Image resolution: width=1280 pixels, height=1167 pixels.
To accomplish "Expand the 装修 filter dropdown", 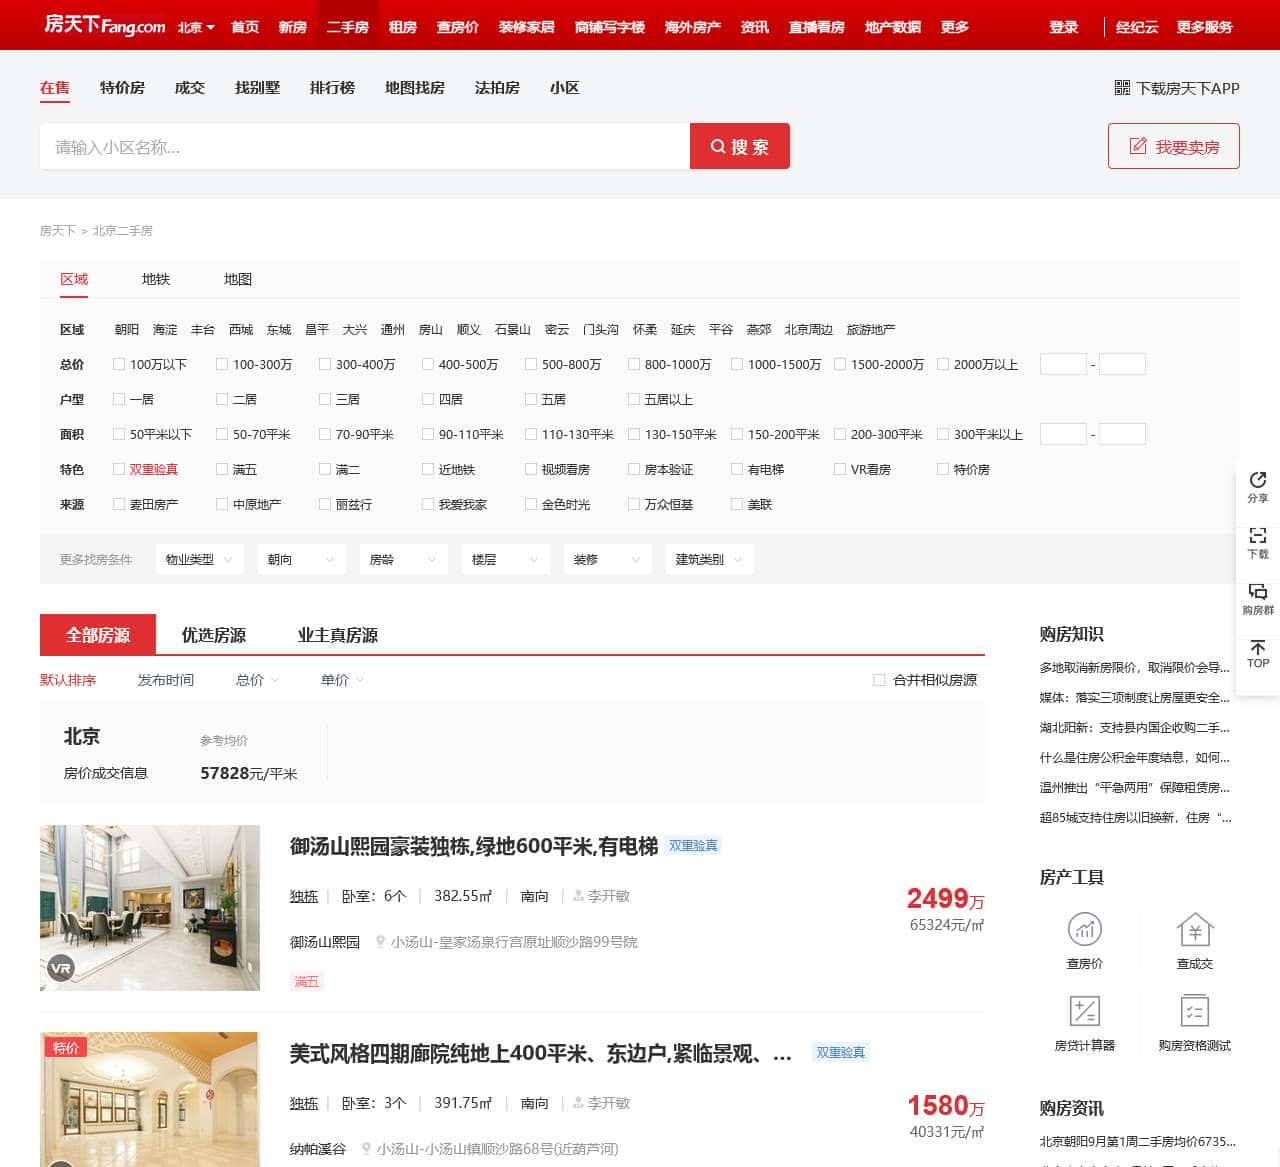I will pos(607,559).
